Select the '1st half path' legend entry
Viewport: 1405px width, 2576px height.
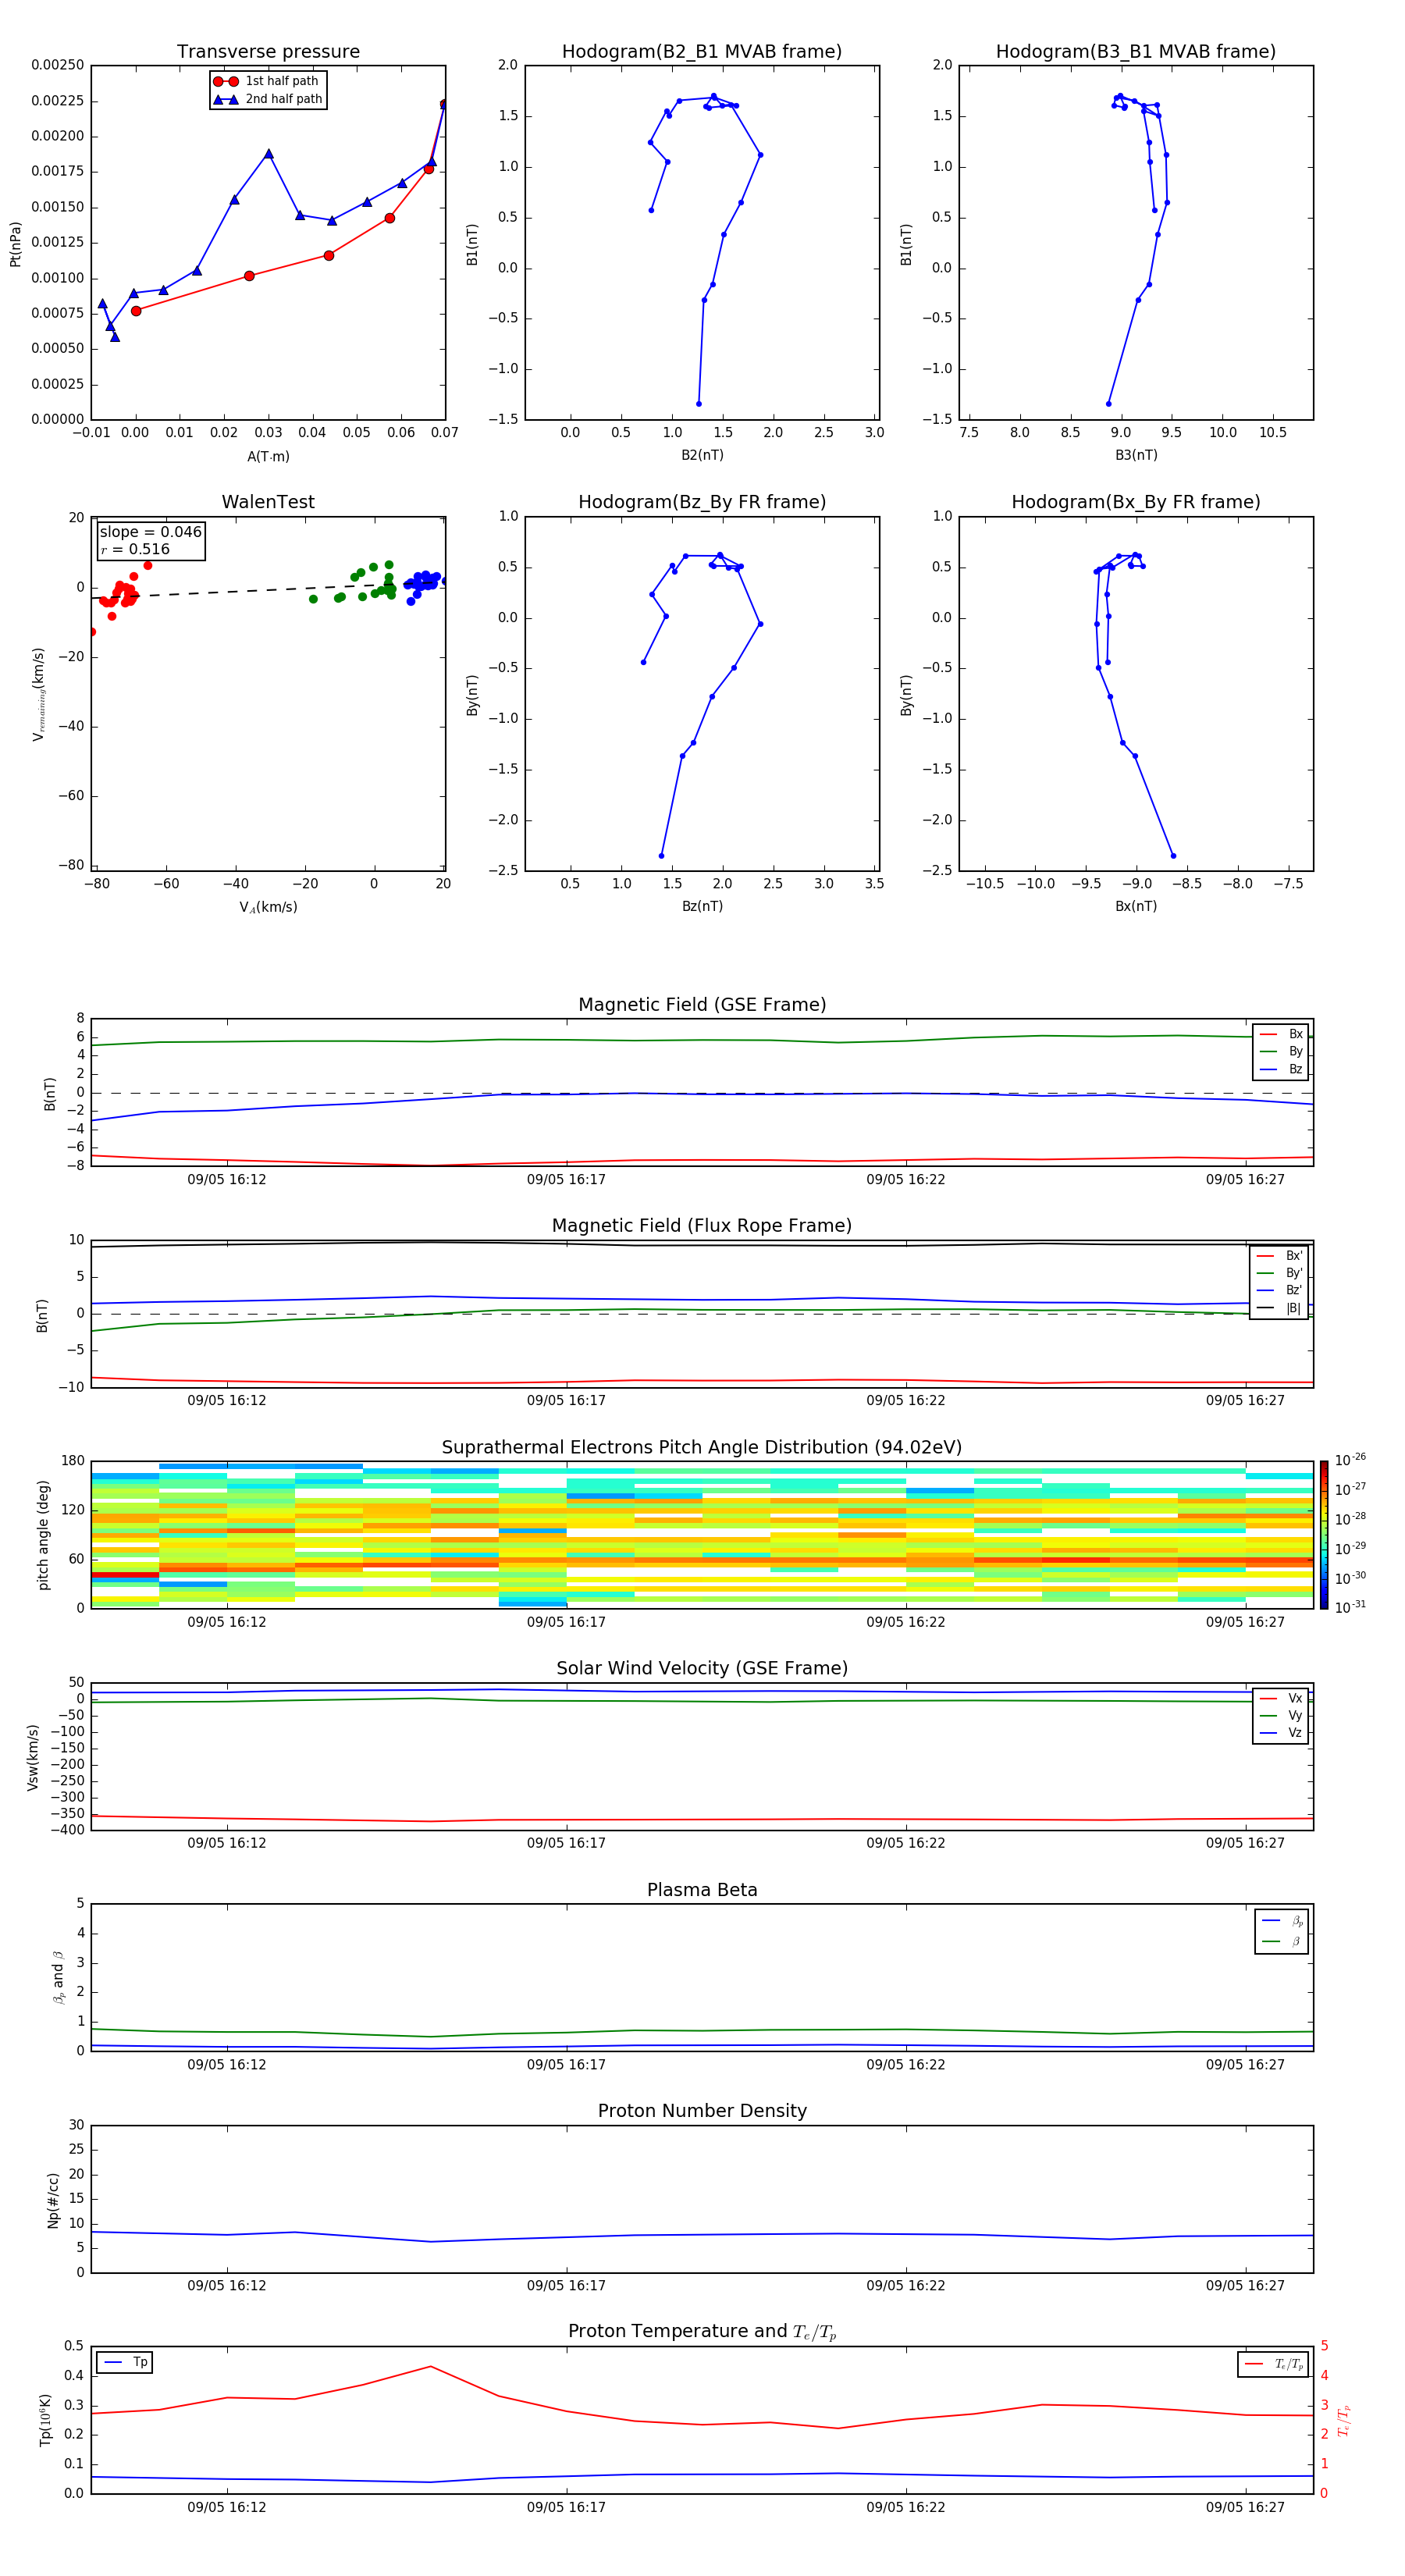coord(267,81)
